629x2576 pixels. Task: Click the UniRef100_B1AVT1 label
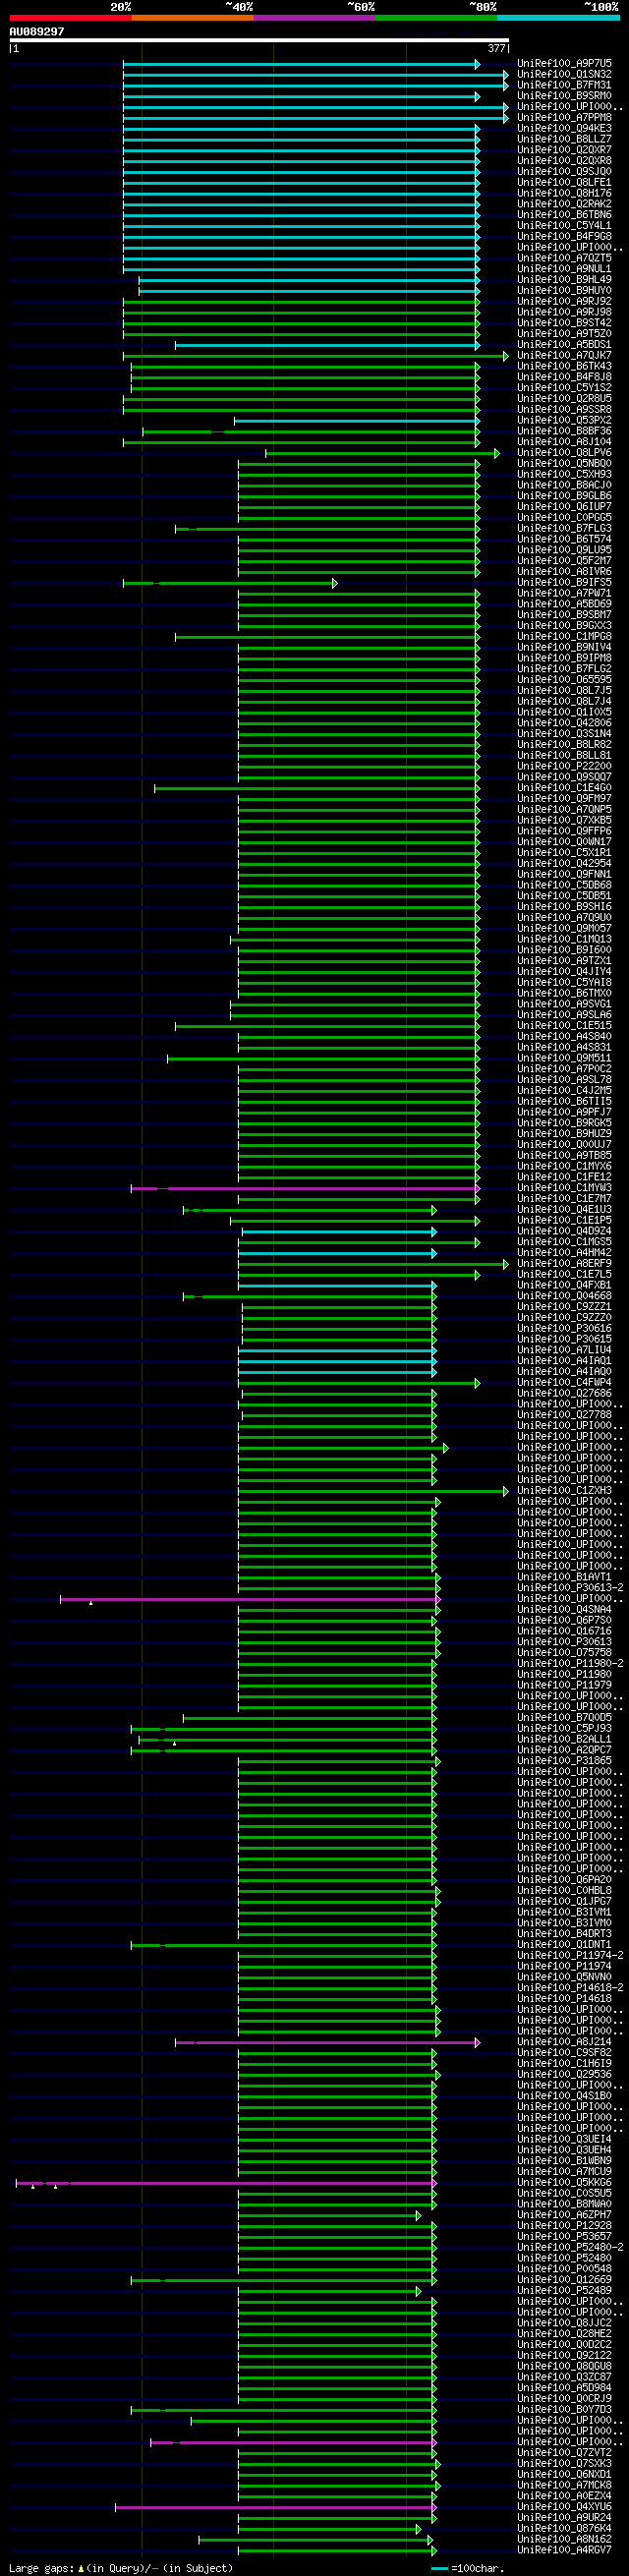(564, 1577)
